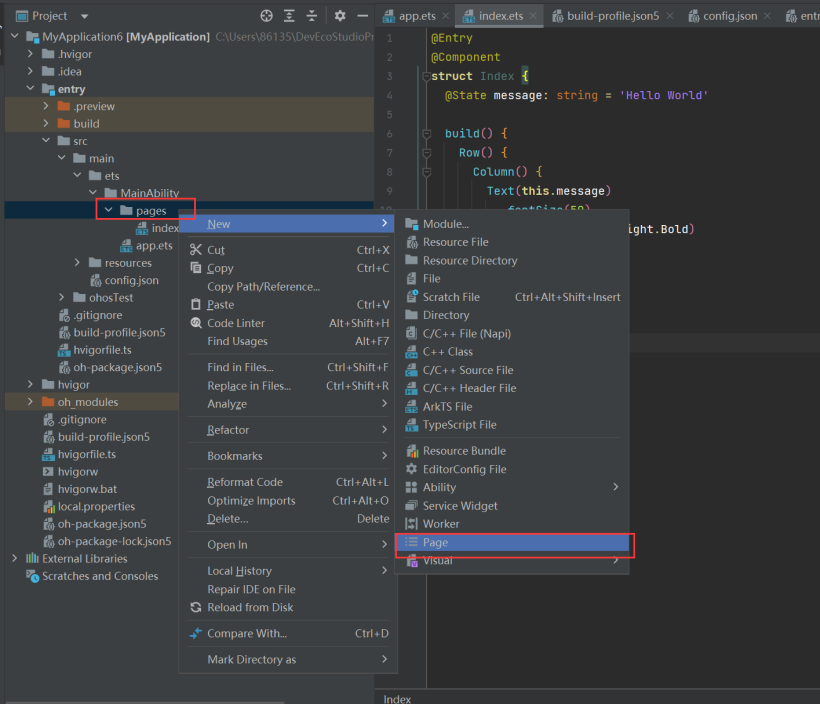
Task: Choose Find Usages menu item
Action: click(289, 341)
